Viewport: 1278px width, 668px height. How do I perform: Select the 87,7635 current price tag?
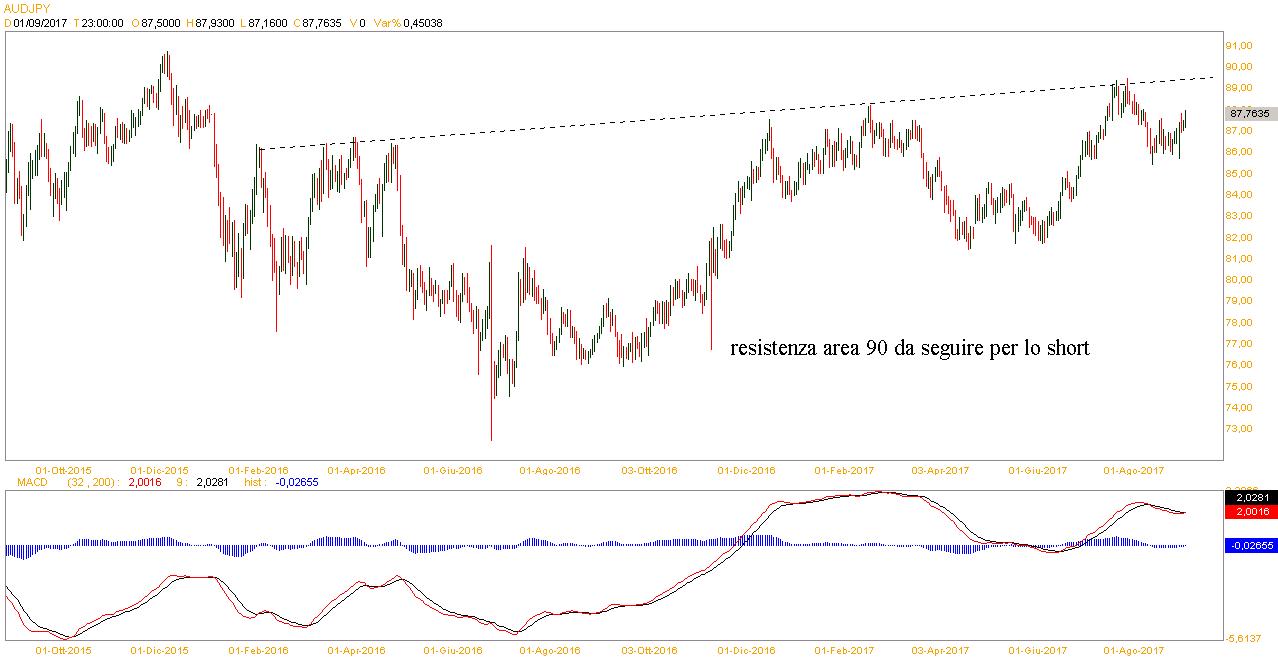click(x=1249, y=114)
